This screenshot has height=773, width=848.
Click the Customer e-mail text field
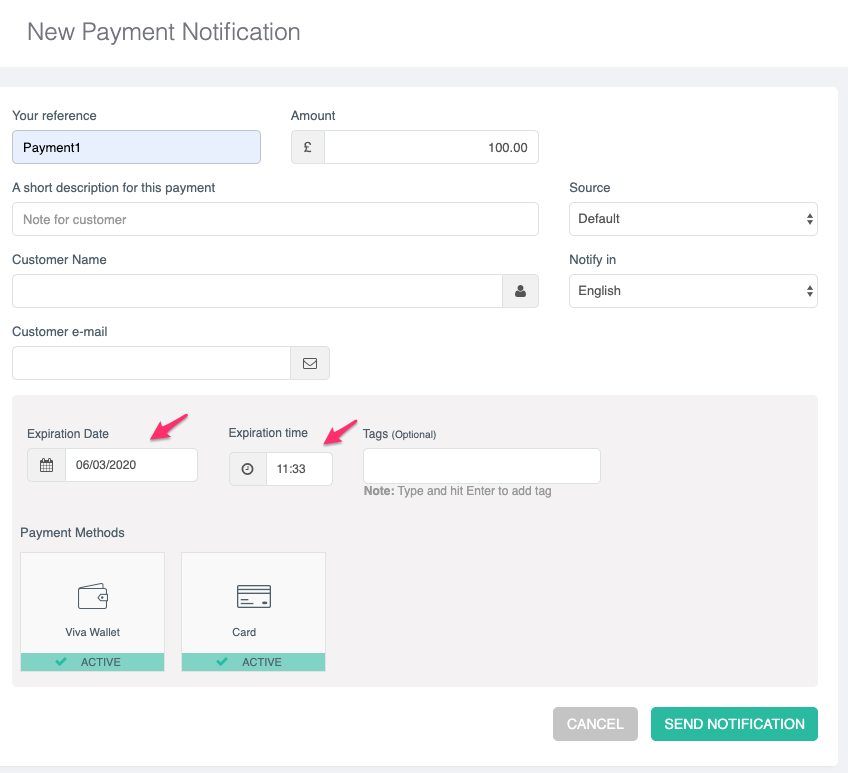tap(151, 363)
